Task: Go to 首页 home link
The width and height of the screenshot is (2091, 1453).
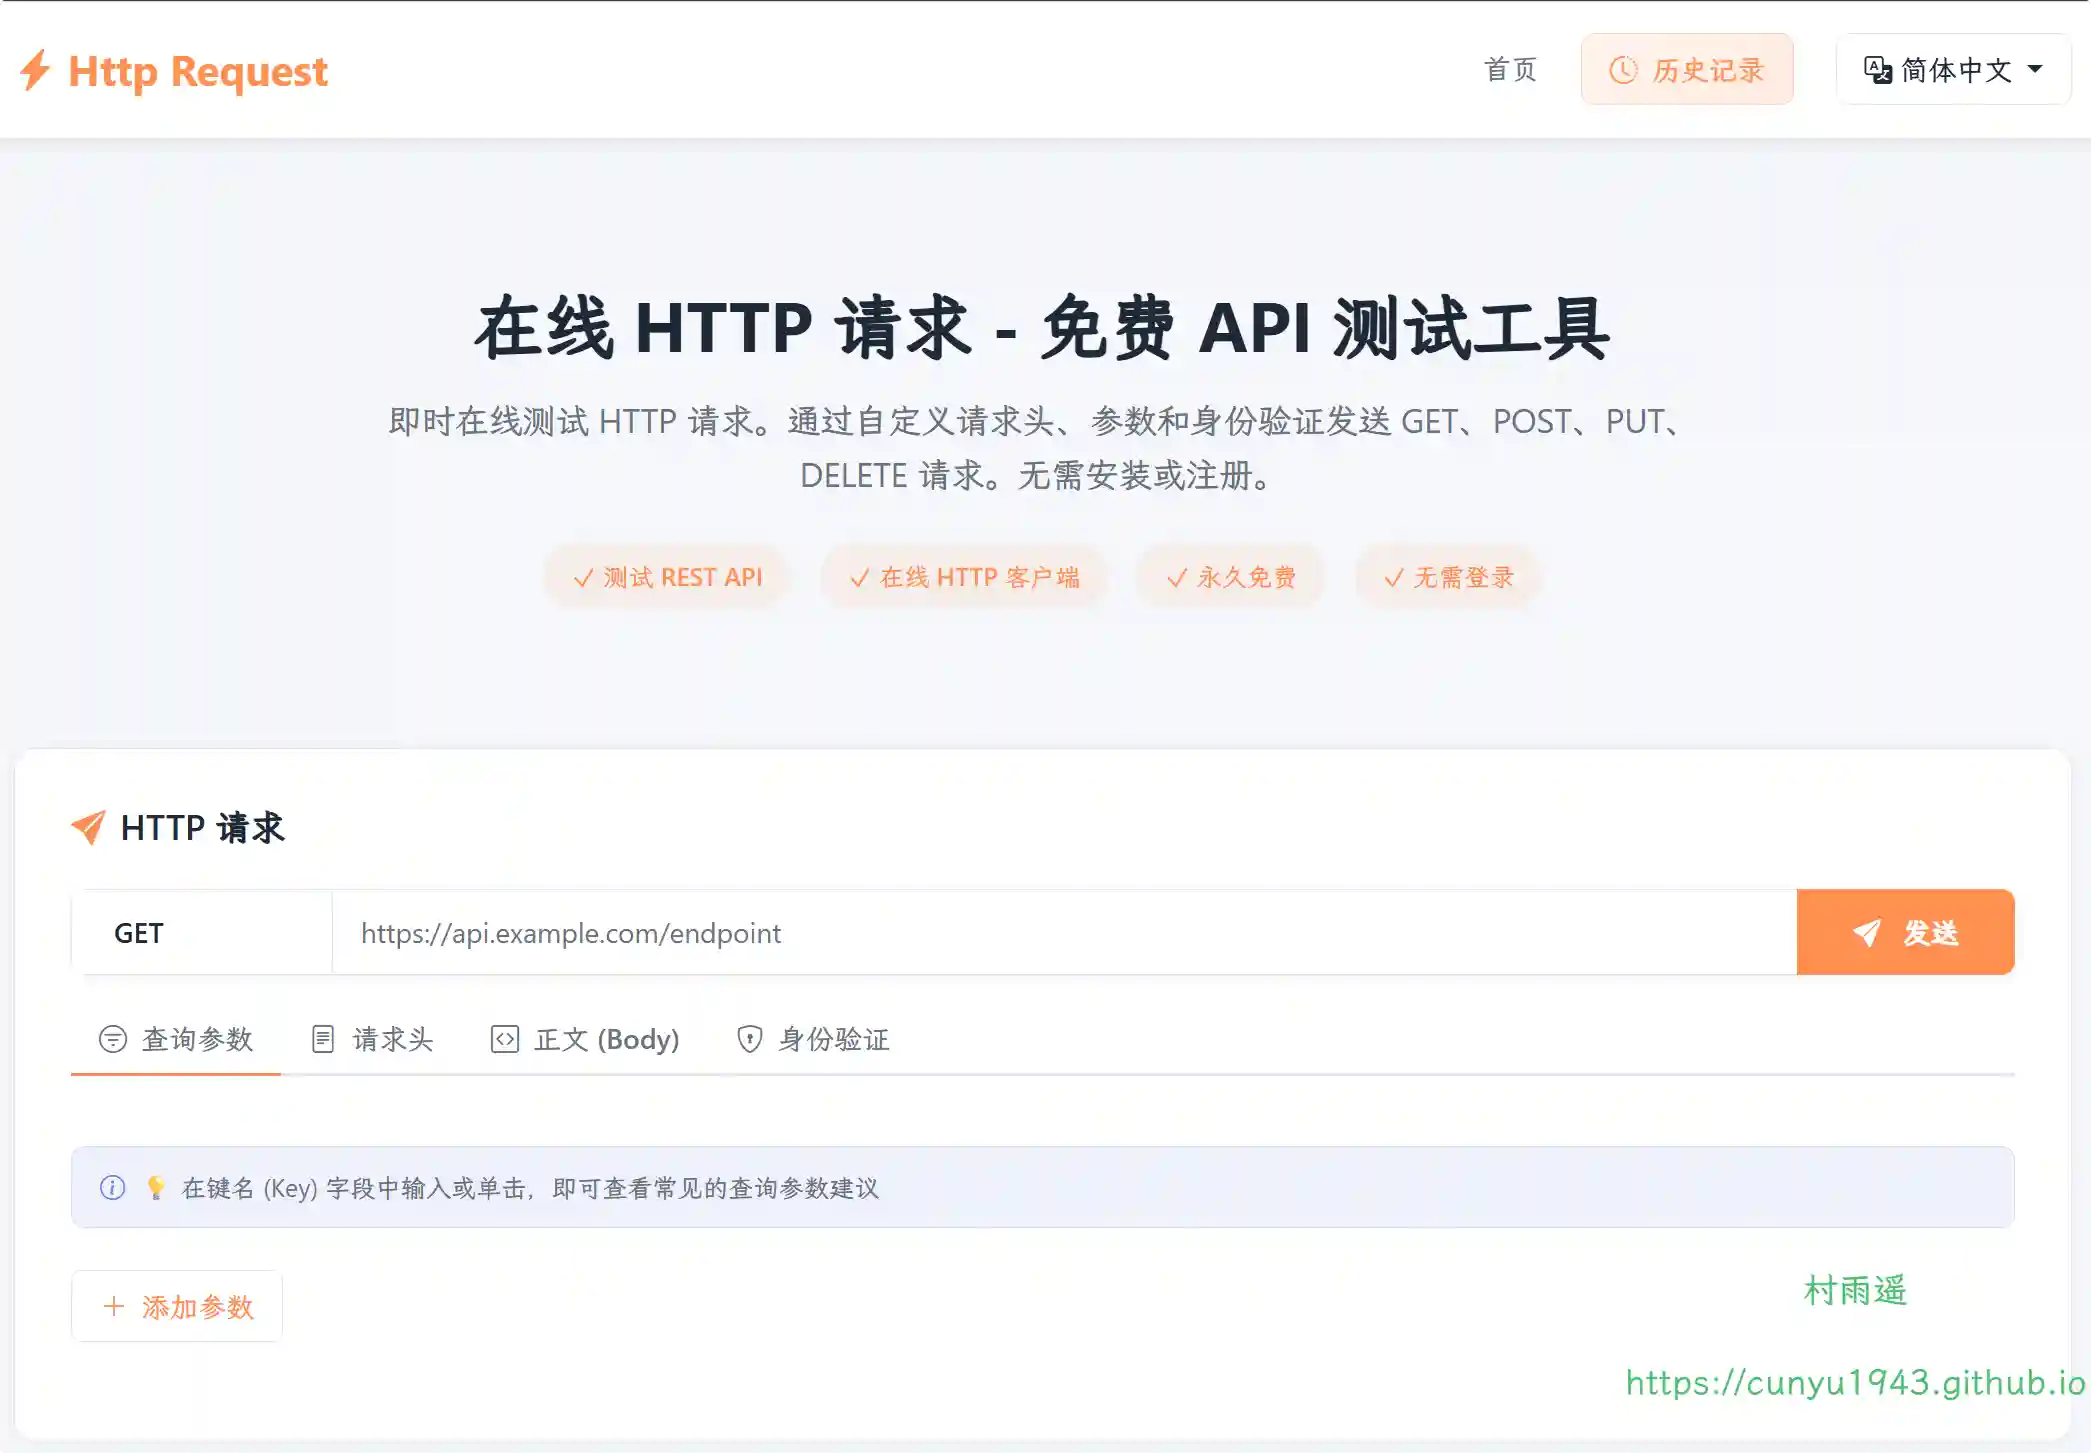Action: click(x=1510, y=70)
